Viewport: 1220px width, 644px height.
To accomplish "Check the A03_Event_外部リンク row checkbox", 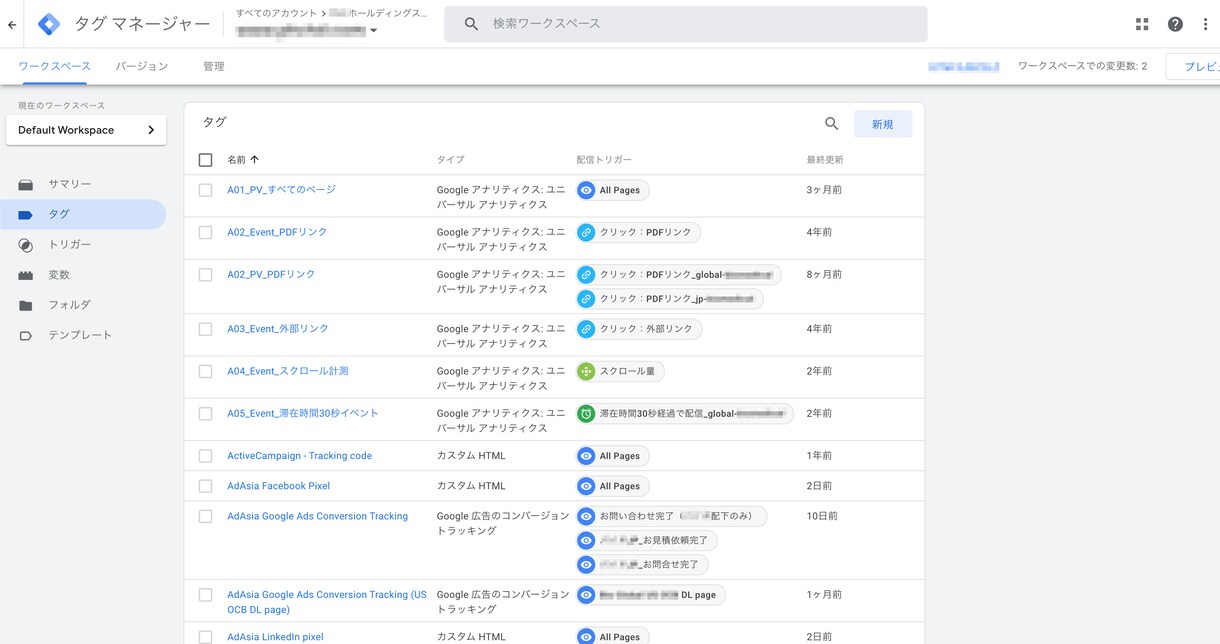I will pyautogui.click(x=206, y=329).
